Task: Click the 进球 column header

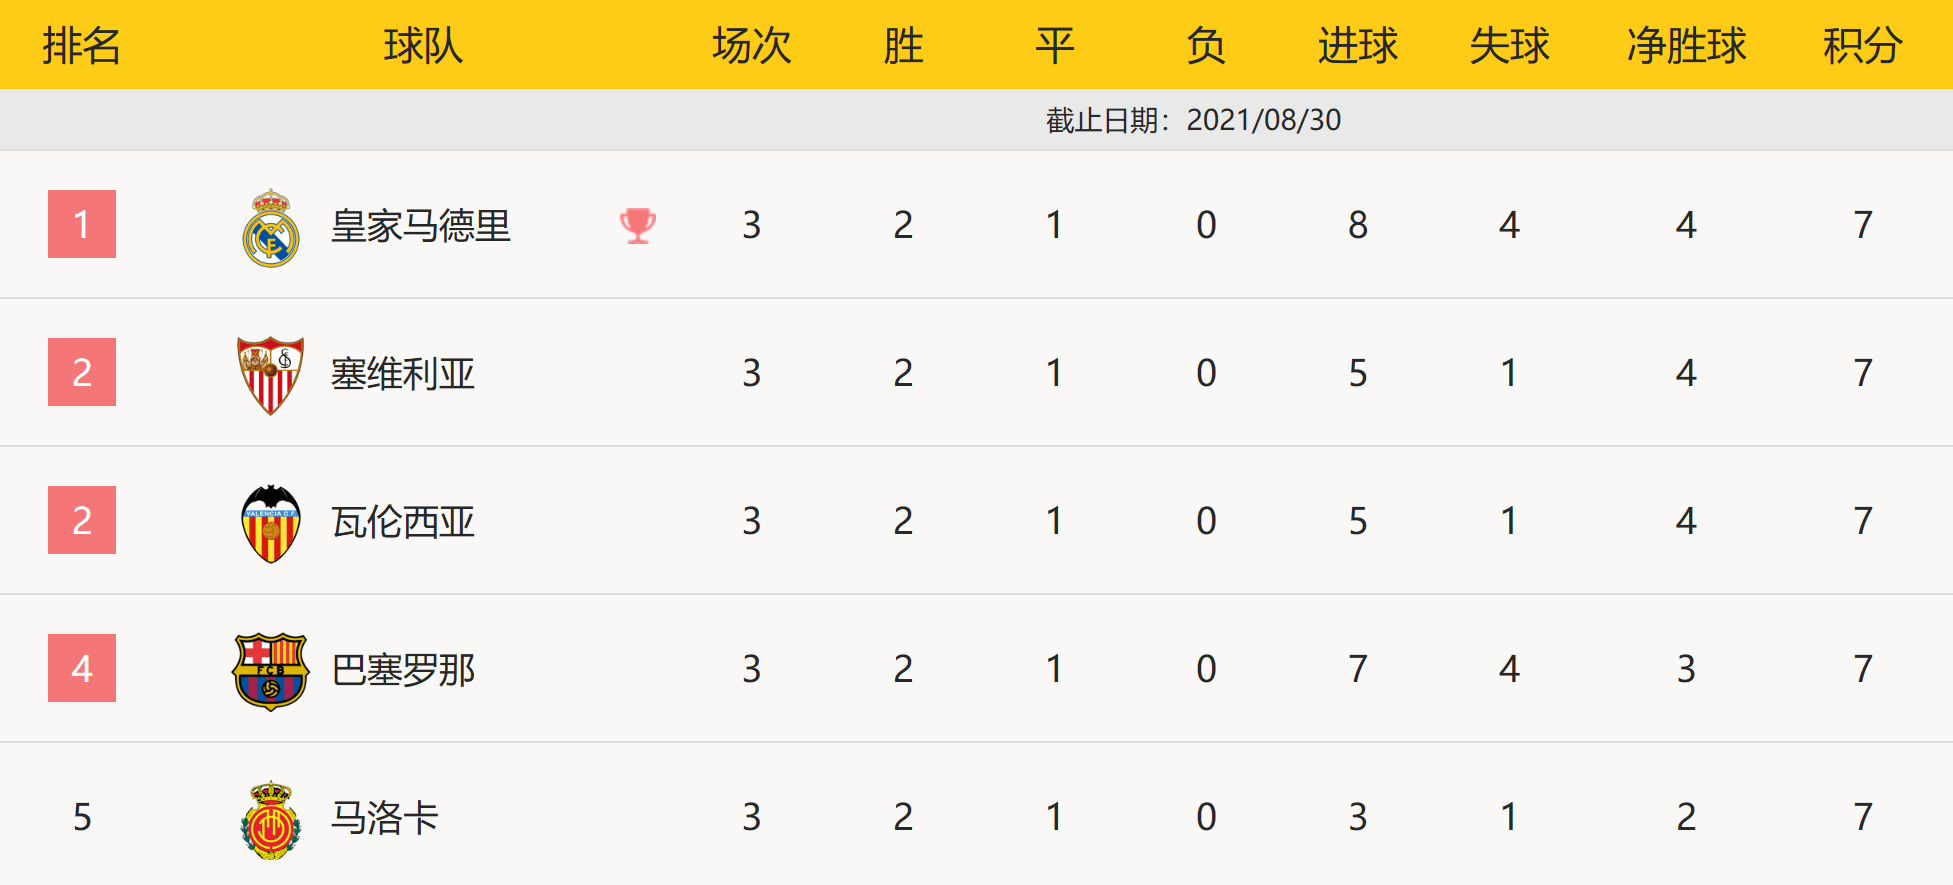Action: click(1357, 45)
